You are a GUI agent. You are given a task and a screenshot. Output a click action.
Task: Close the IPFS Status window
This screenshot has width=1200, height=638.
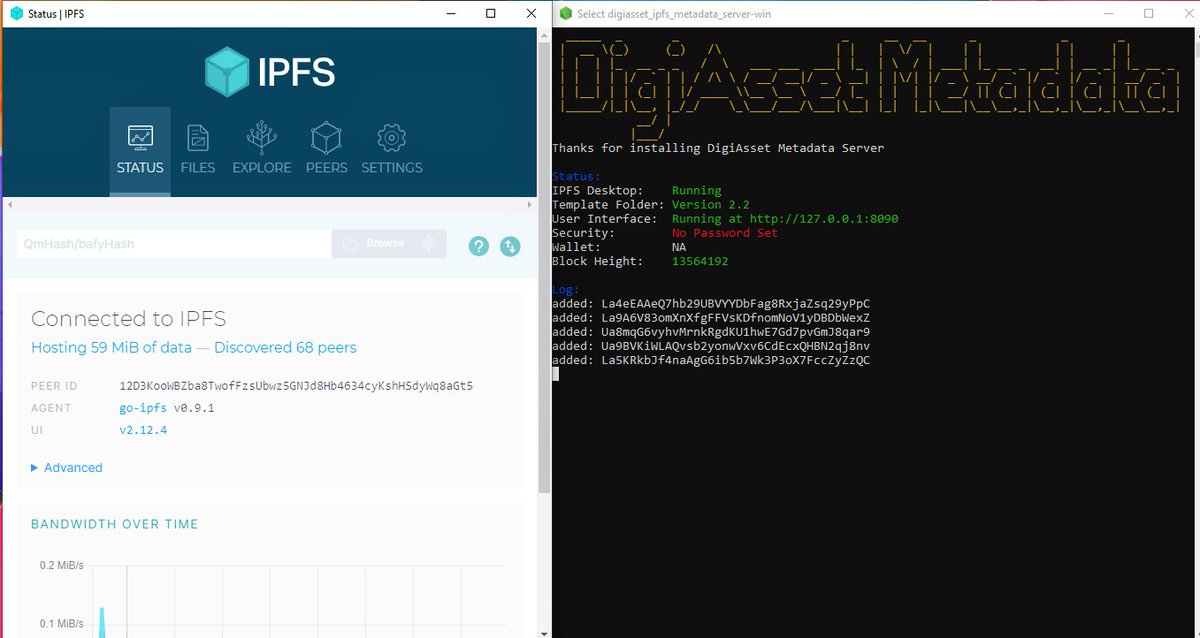point(533,13)
